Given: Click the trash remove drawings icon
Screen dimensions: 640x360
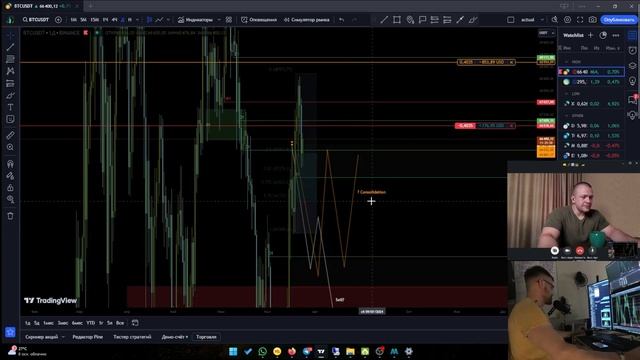Looking at the screenshot, I should (x=10, y=216).
